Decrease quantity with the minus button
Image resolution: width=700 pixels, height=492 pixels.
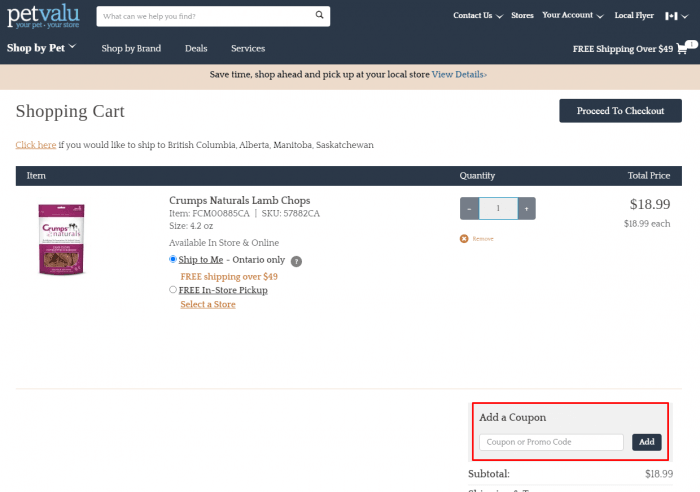point(469,208)
